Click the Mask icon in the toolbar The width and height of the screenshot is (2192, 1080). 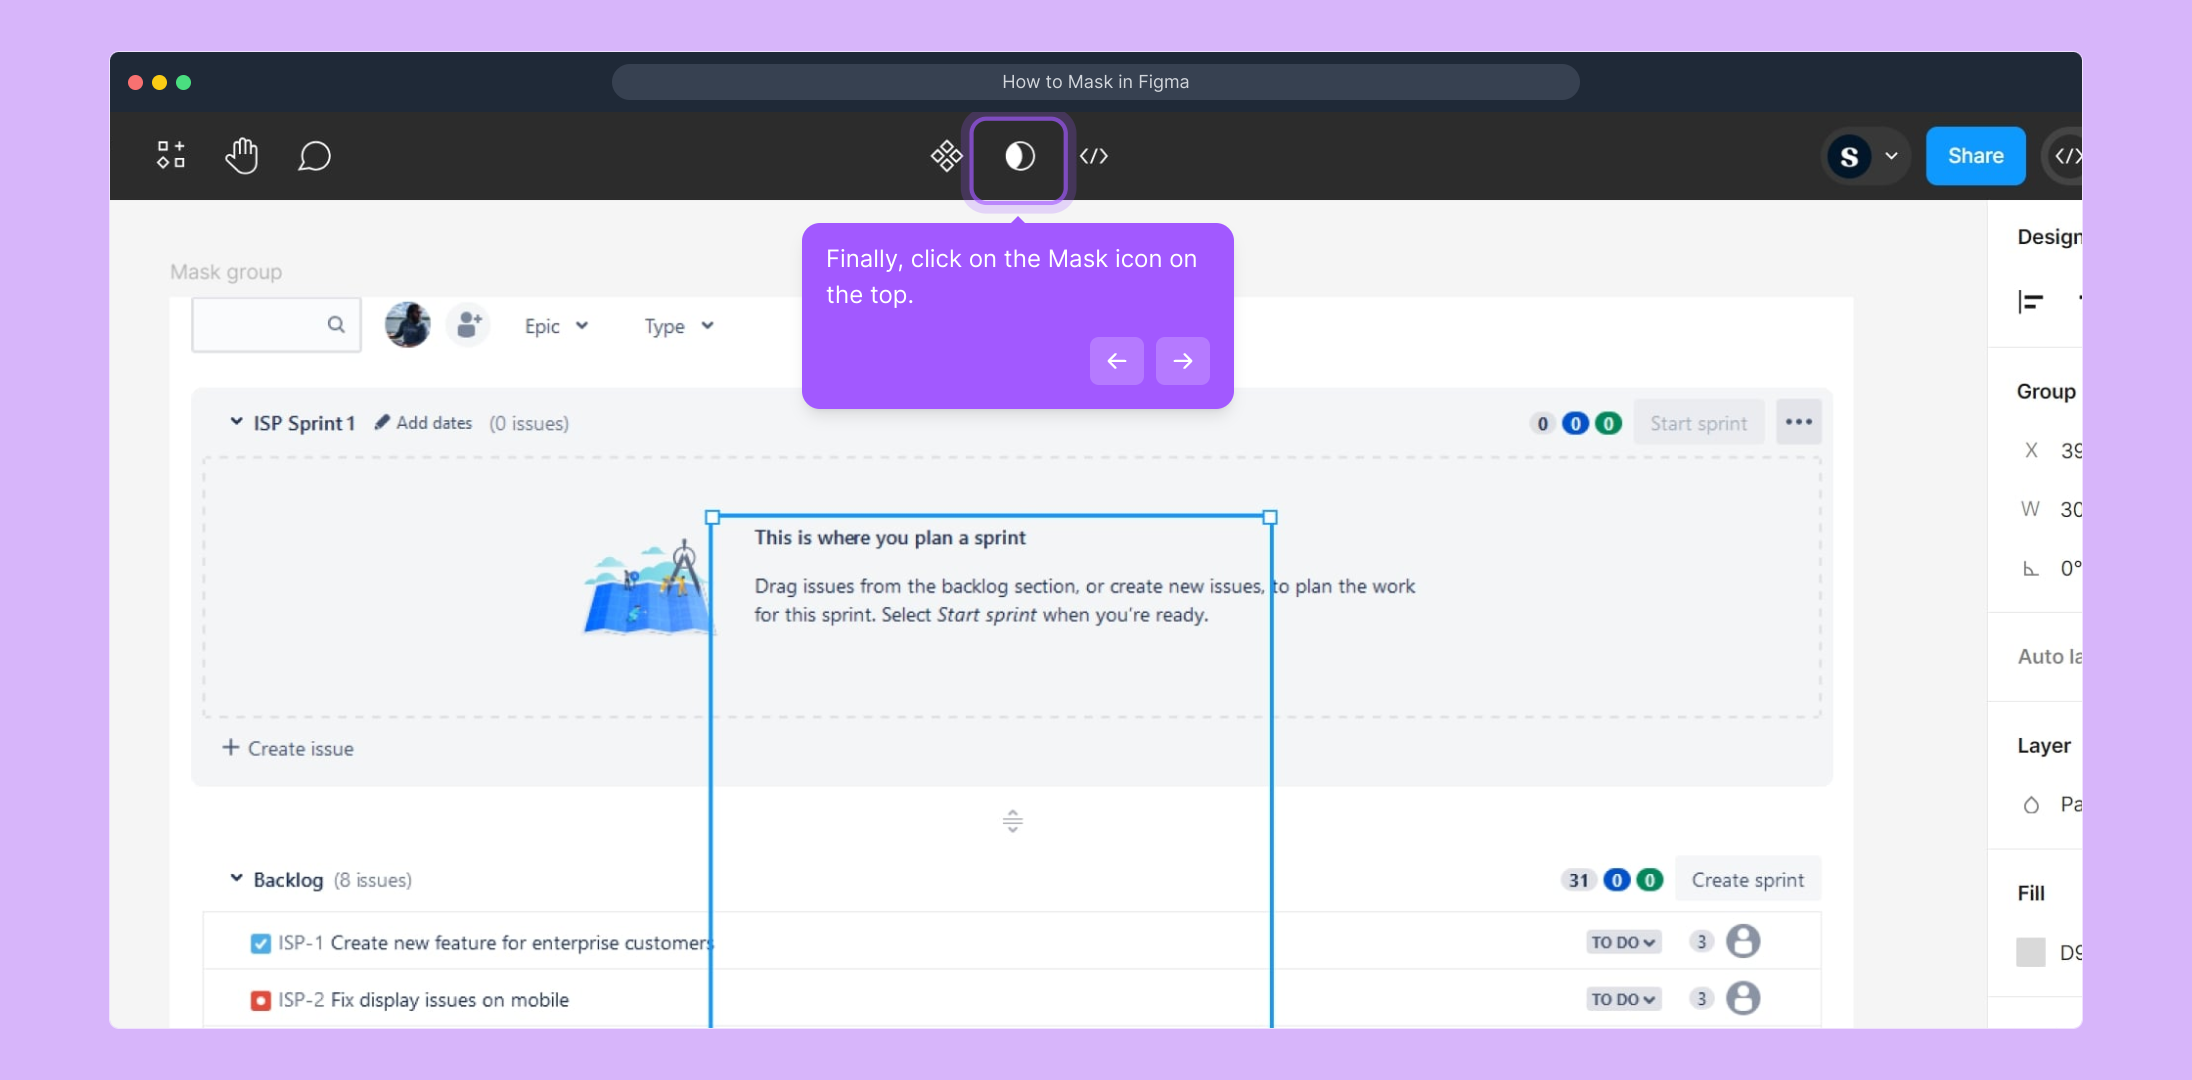tap(1019, 157)
